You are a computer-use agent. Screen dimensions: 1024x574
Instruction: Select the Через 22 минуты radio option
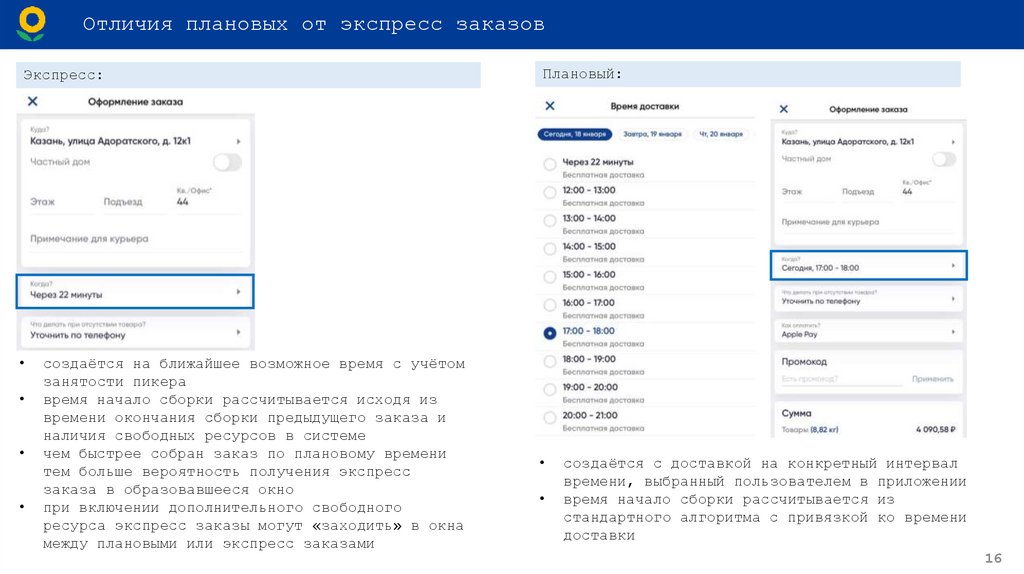[549, 164]
